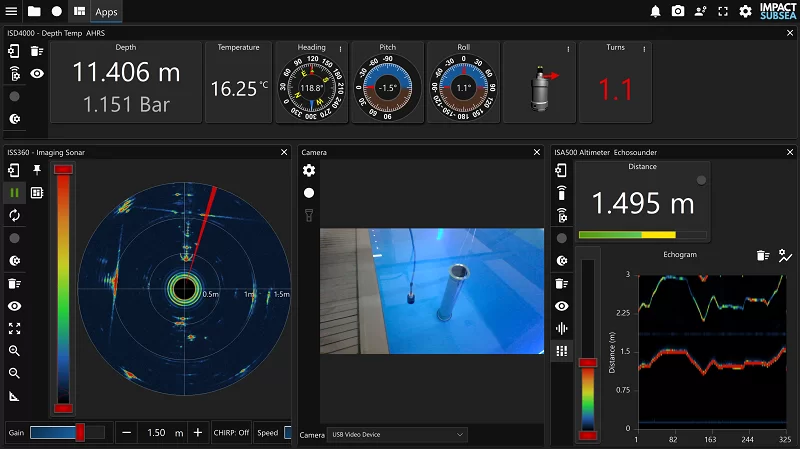Clear ISA500 data with the delete list icon

(561, 284)
